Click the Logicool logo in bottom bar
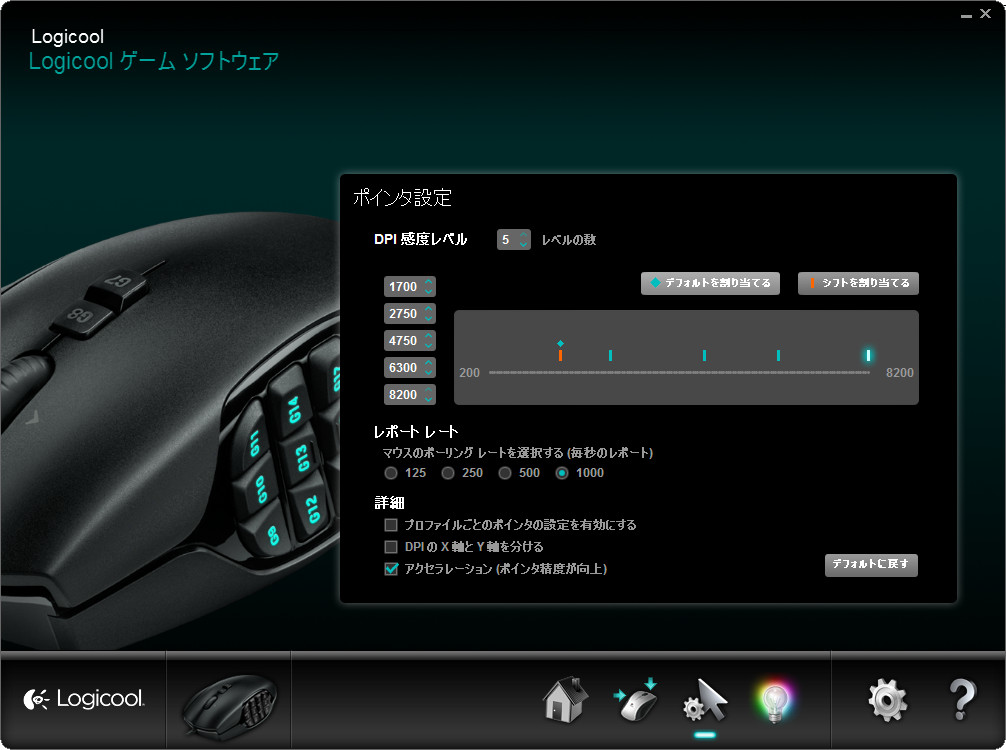The image size is (1006, 750). point(84,699)
